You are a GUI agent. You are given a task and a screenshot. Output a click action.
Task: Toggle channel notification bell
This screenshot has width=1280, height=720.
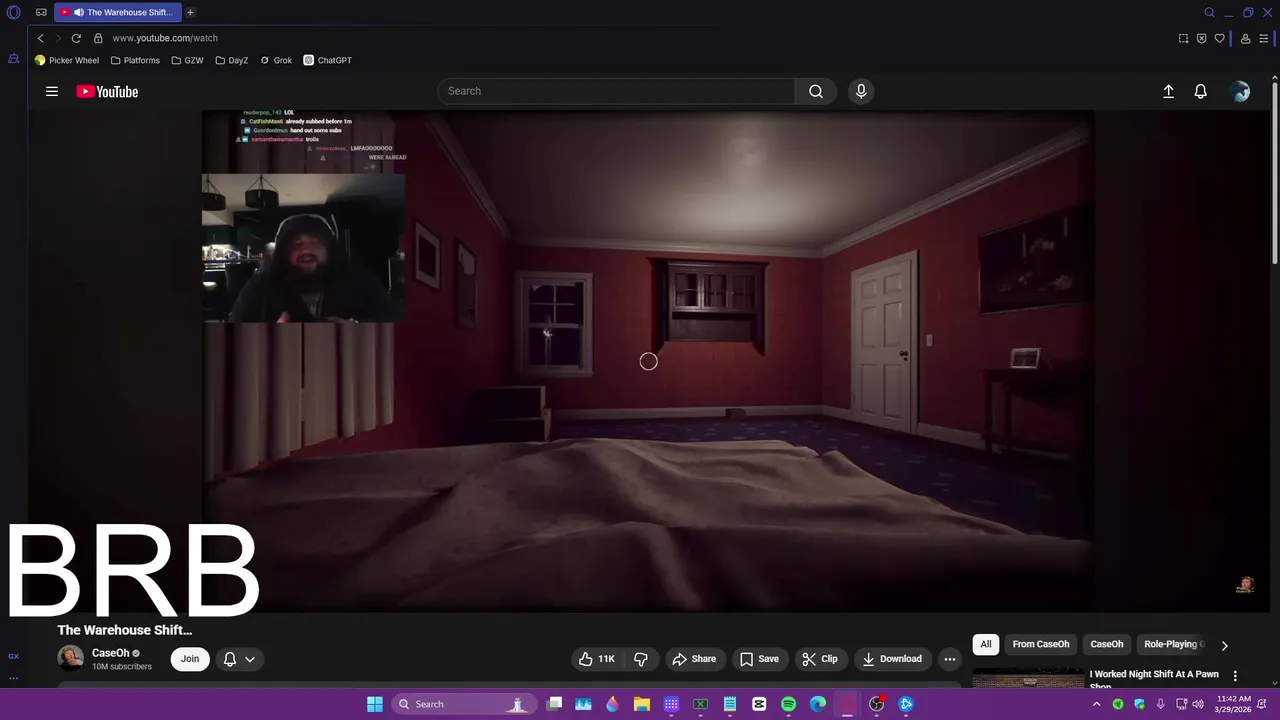(x=230, y=659)
